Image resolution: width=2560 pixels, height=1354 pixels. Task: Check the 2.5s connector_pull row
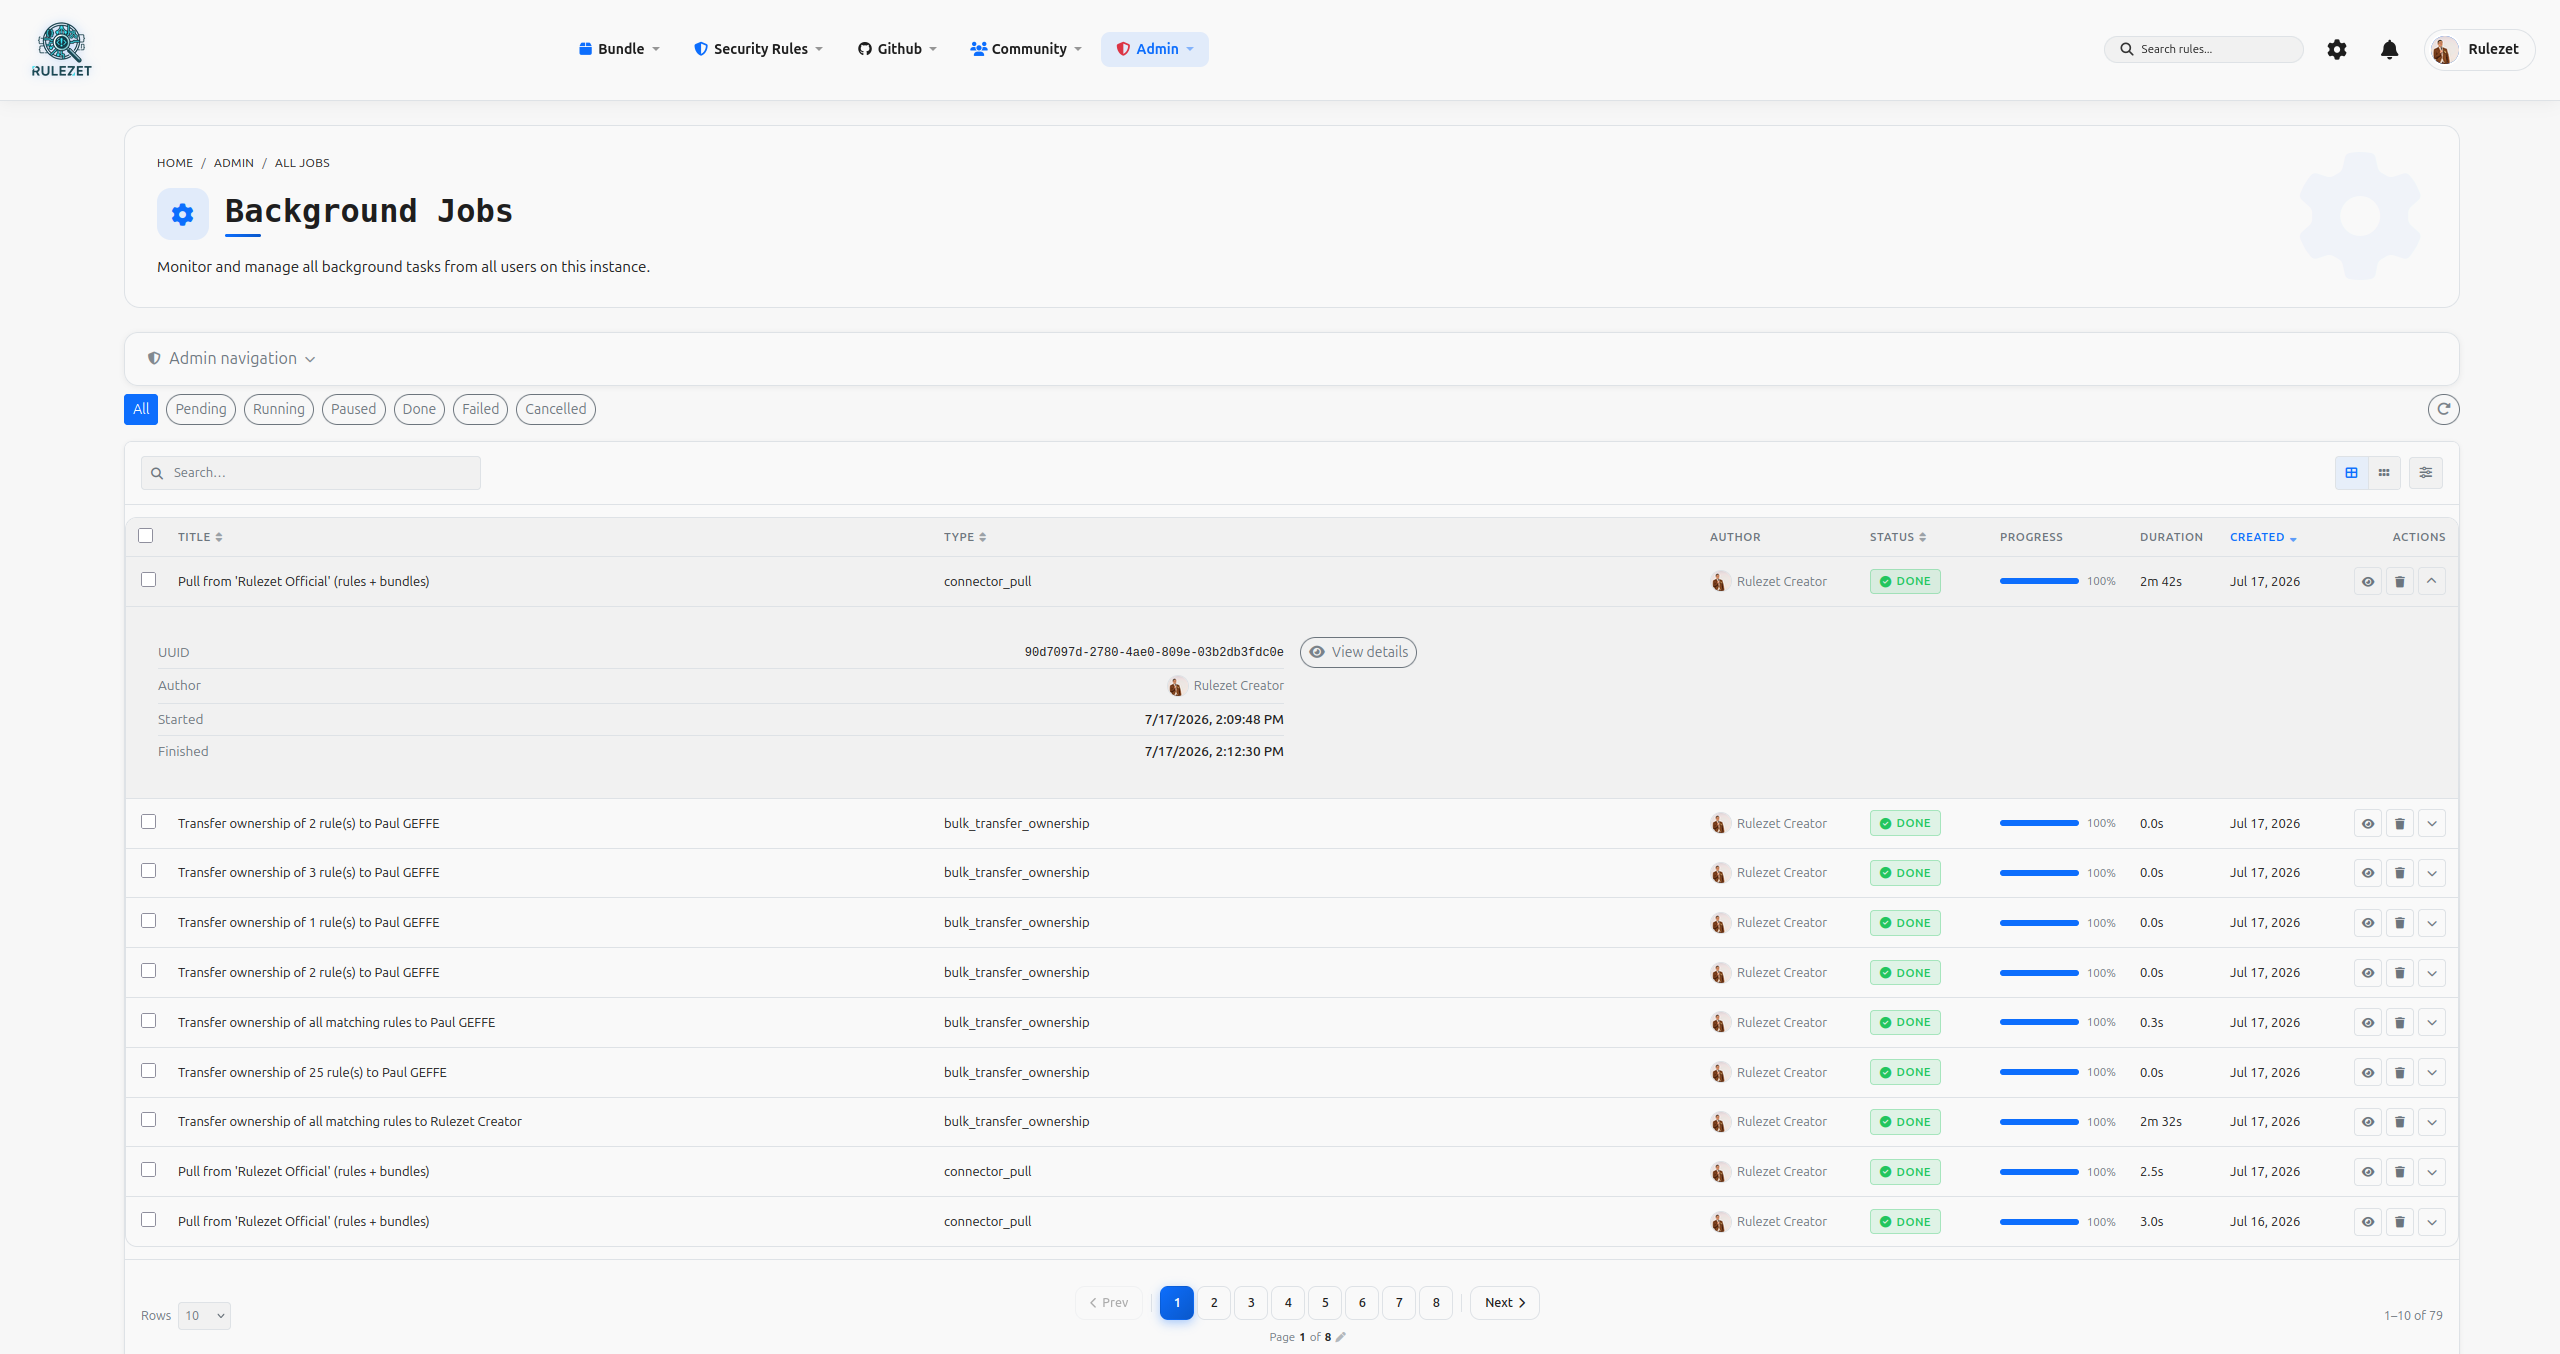coord(149,1170)
